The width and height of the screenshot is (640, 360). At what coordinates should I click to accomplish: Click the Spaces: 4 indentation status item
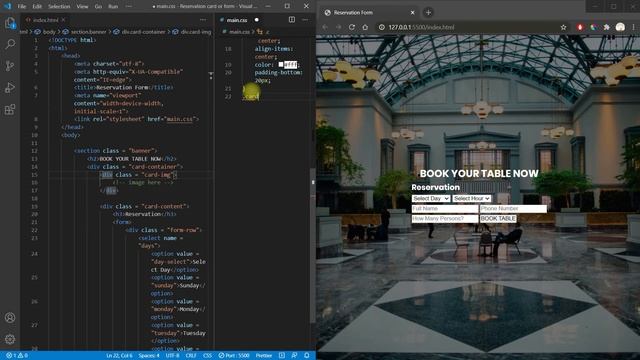point(149,356)
